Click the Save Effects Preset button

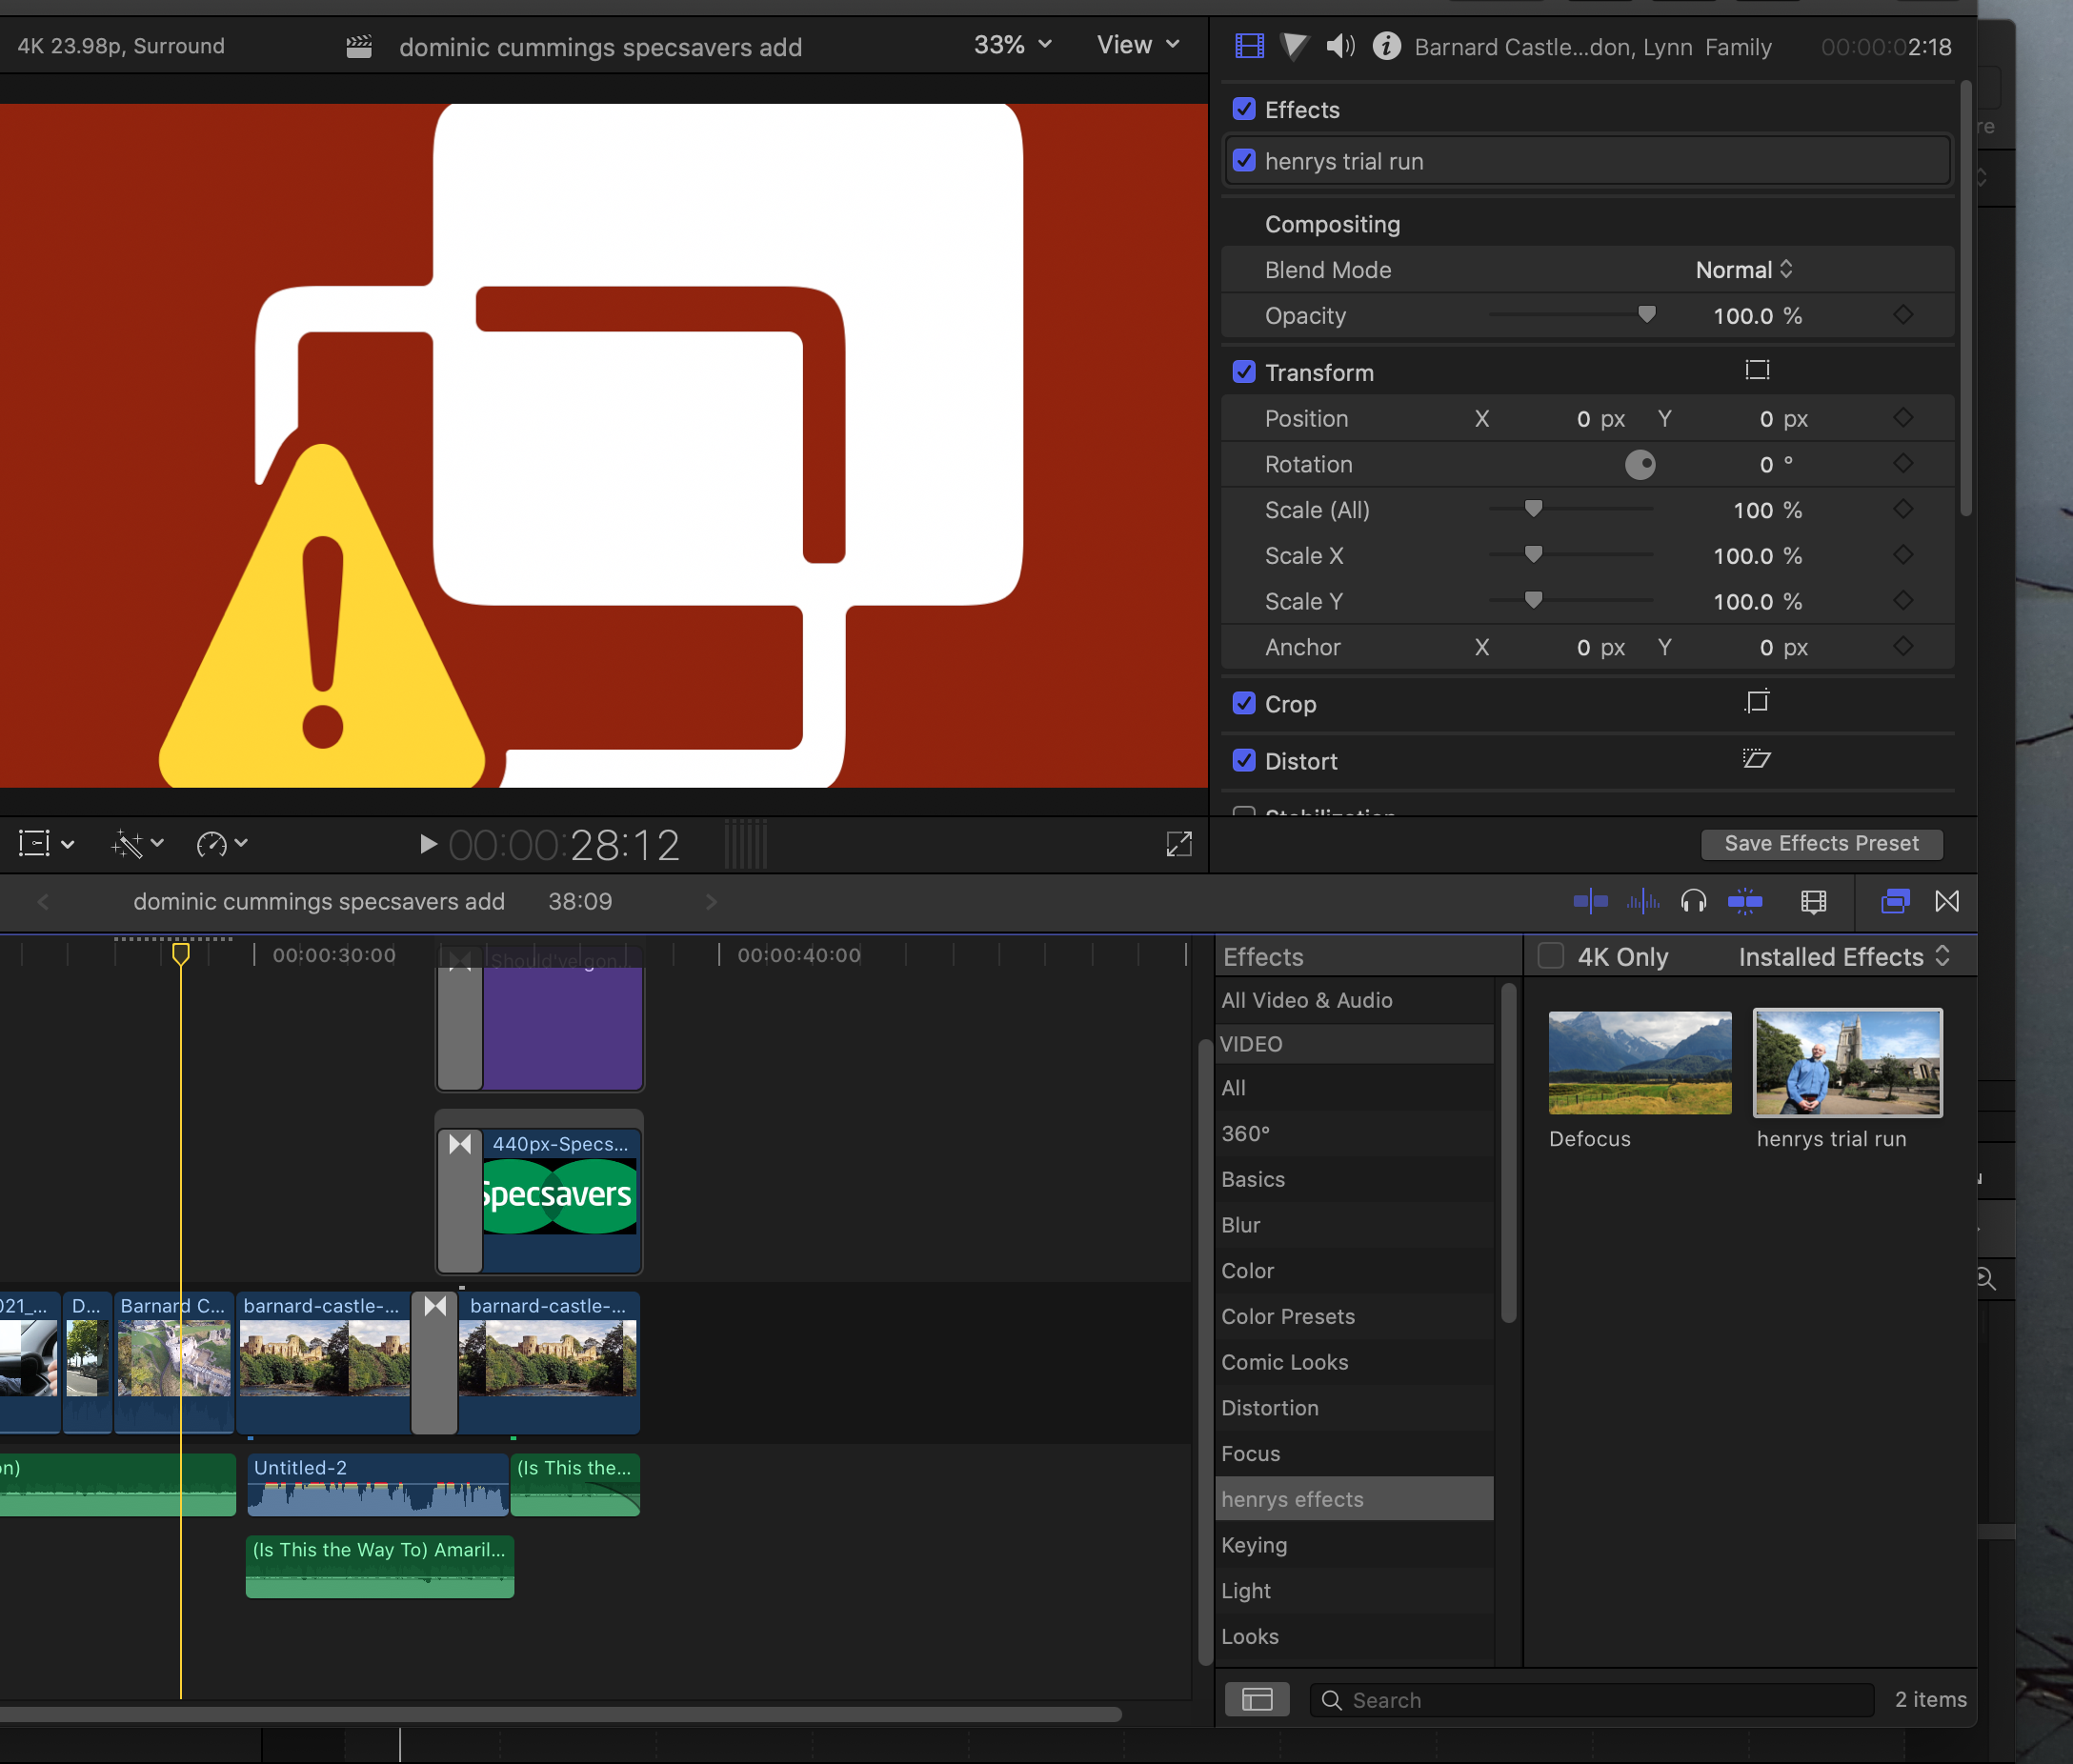tap(1820, 843)
